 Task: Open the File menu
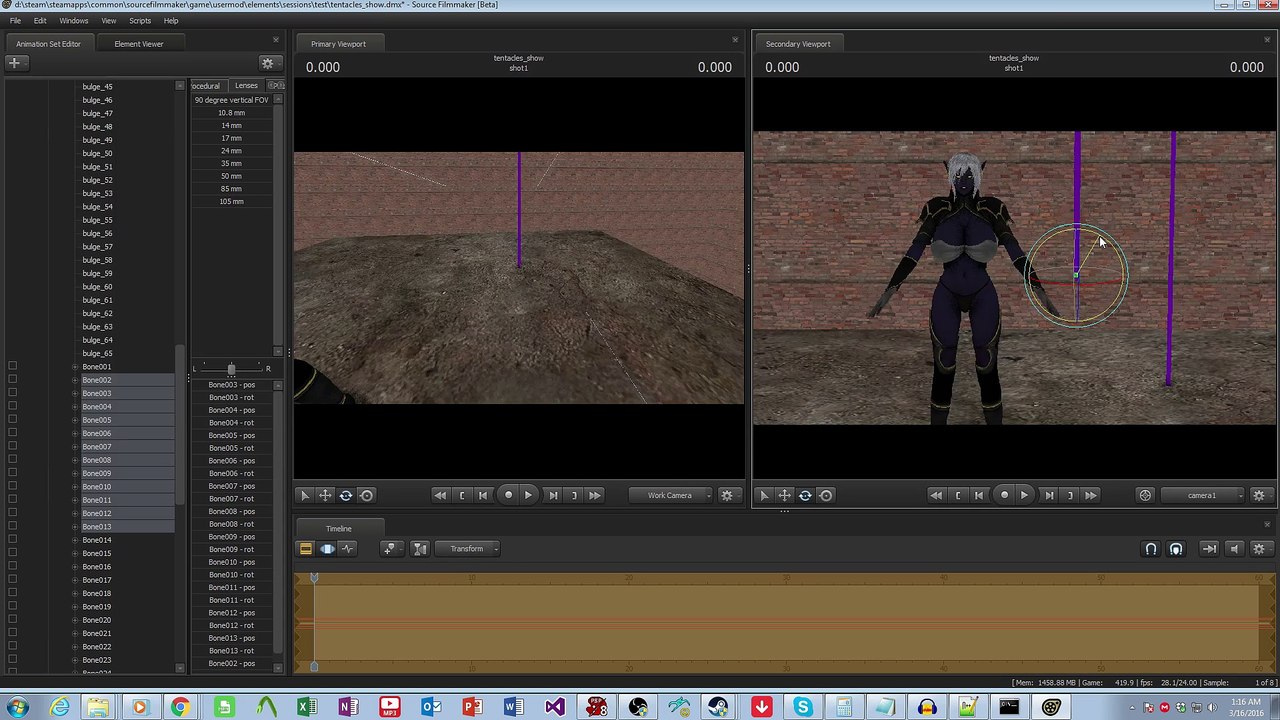click(x=15, y=20)
